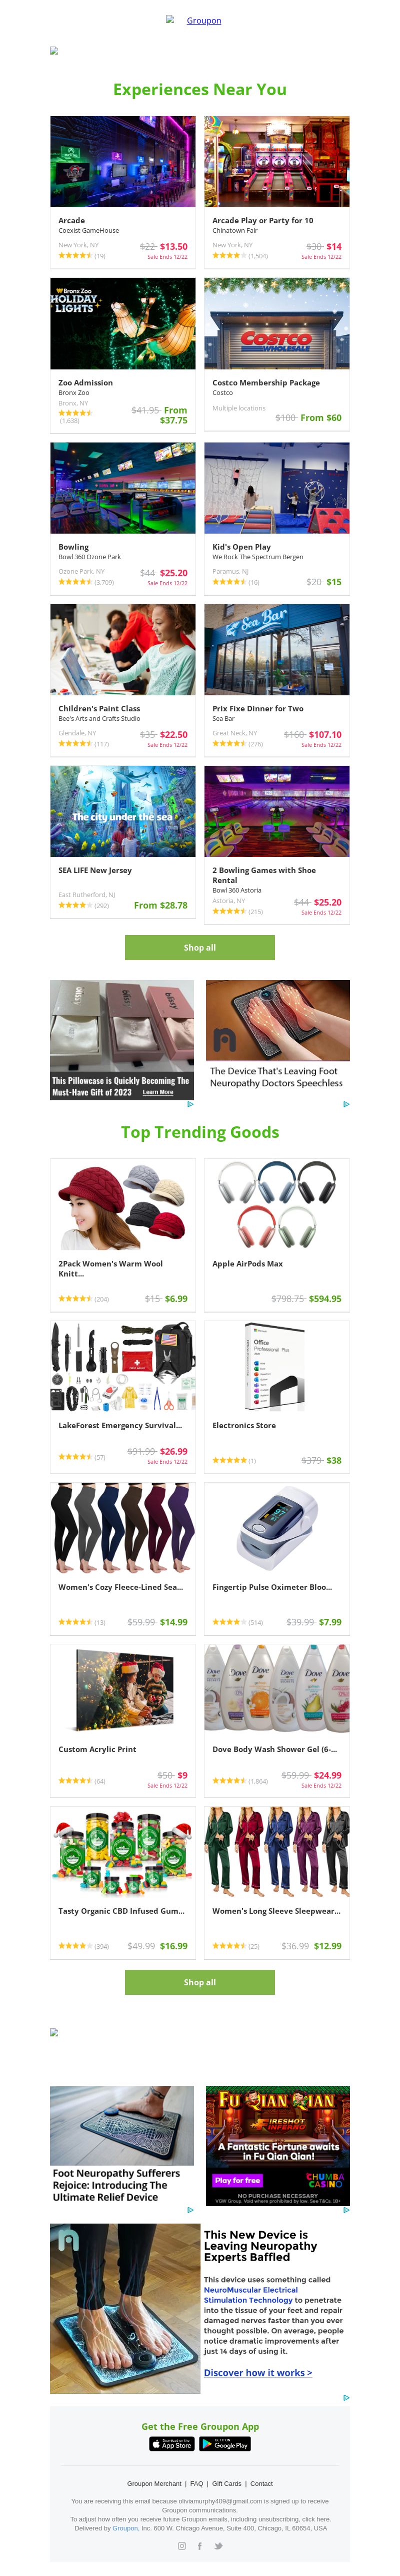
Task: Open the FAQ footer link
Action: (197, 2483)
